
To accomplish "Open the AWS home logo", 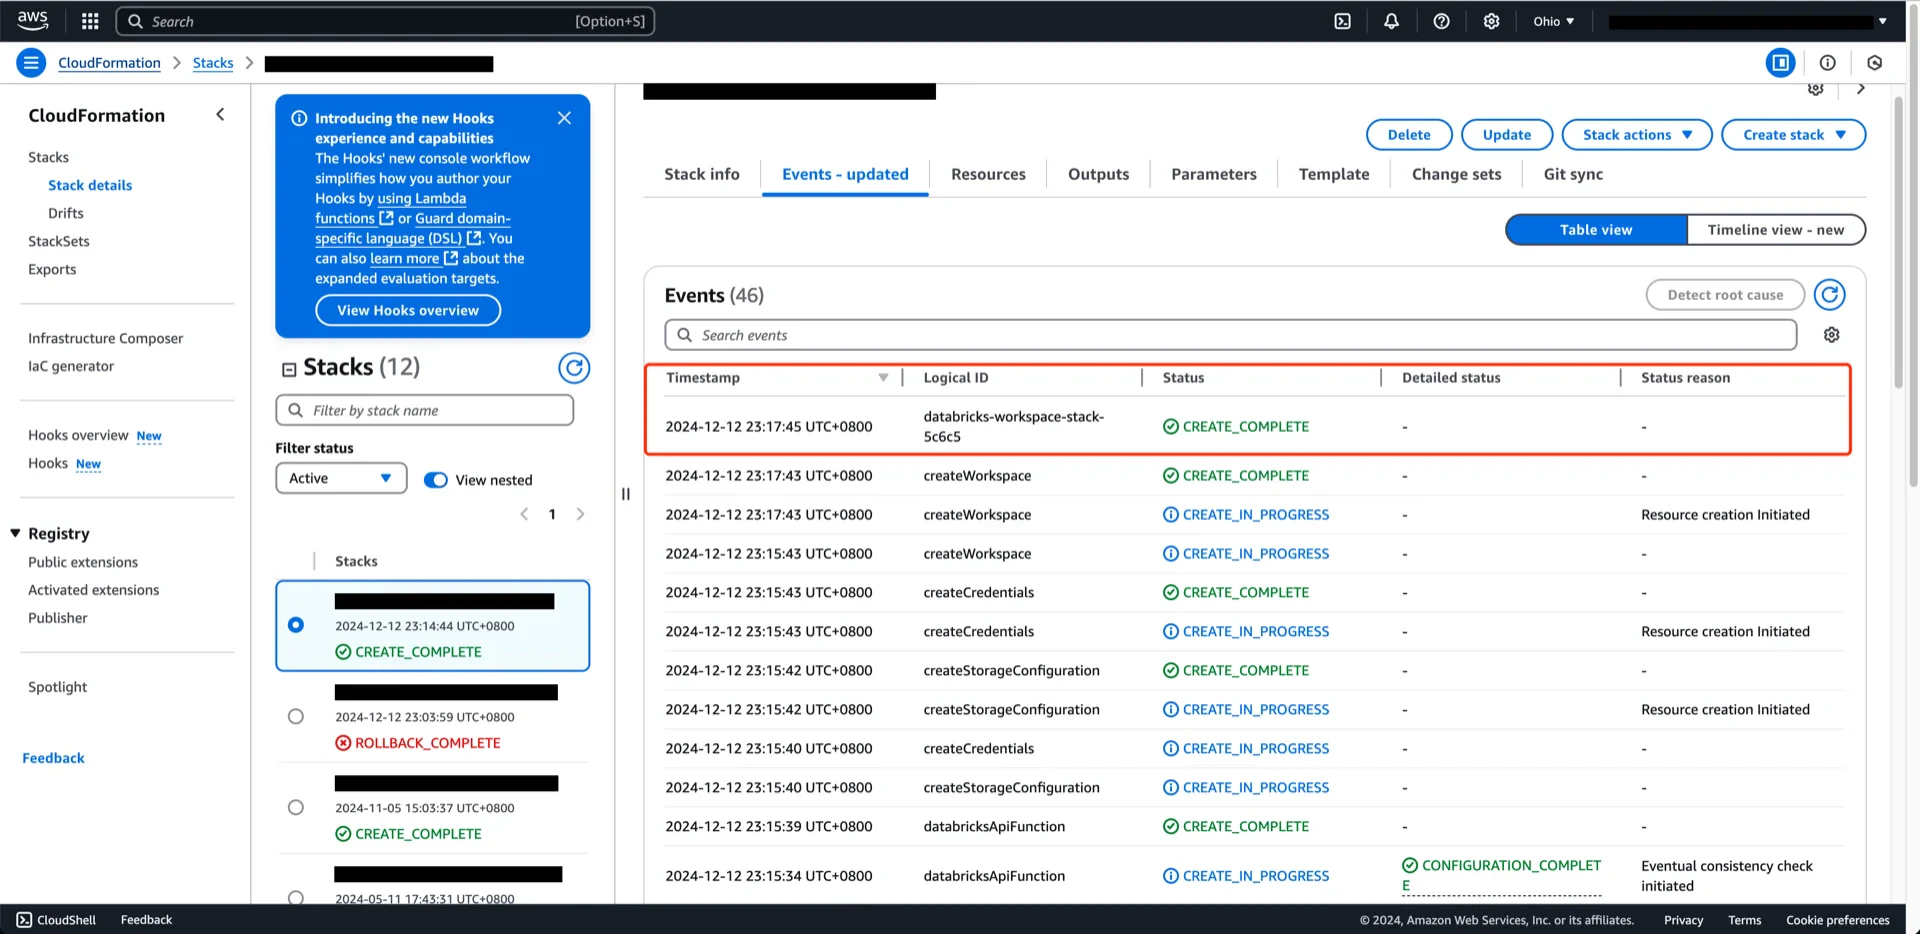I will click(33, 21).
